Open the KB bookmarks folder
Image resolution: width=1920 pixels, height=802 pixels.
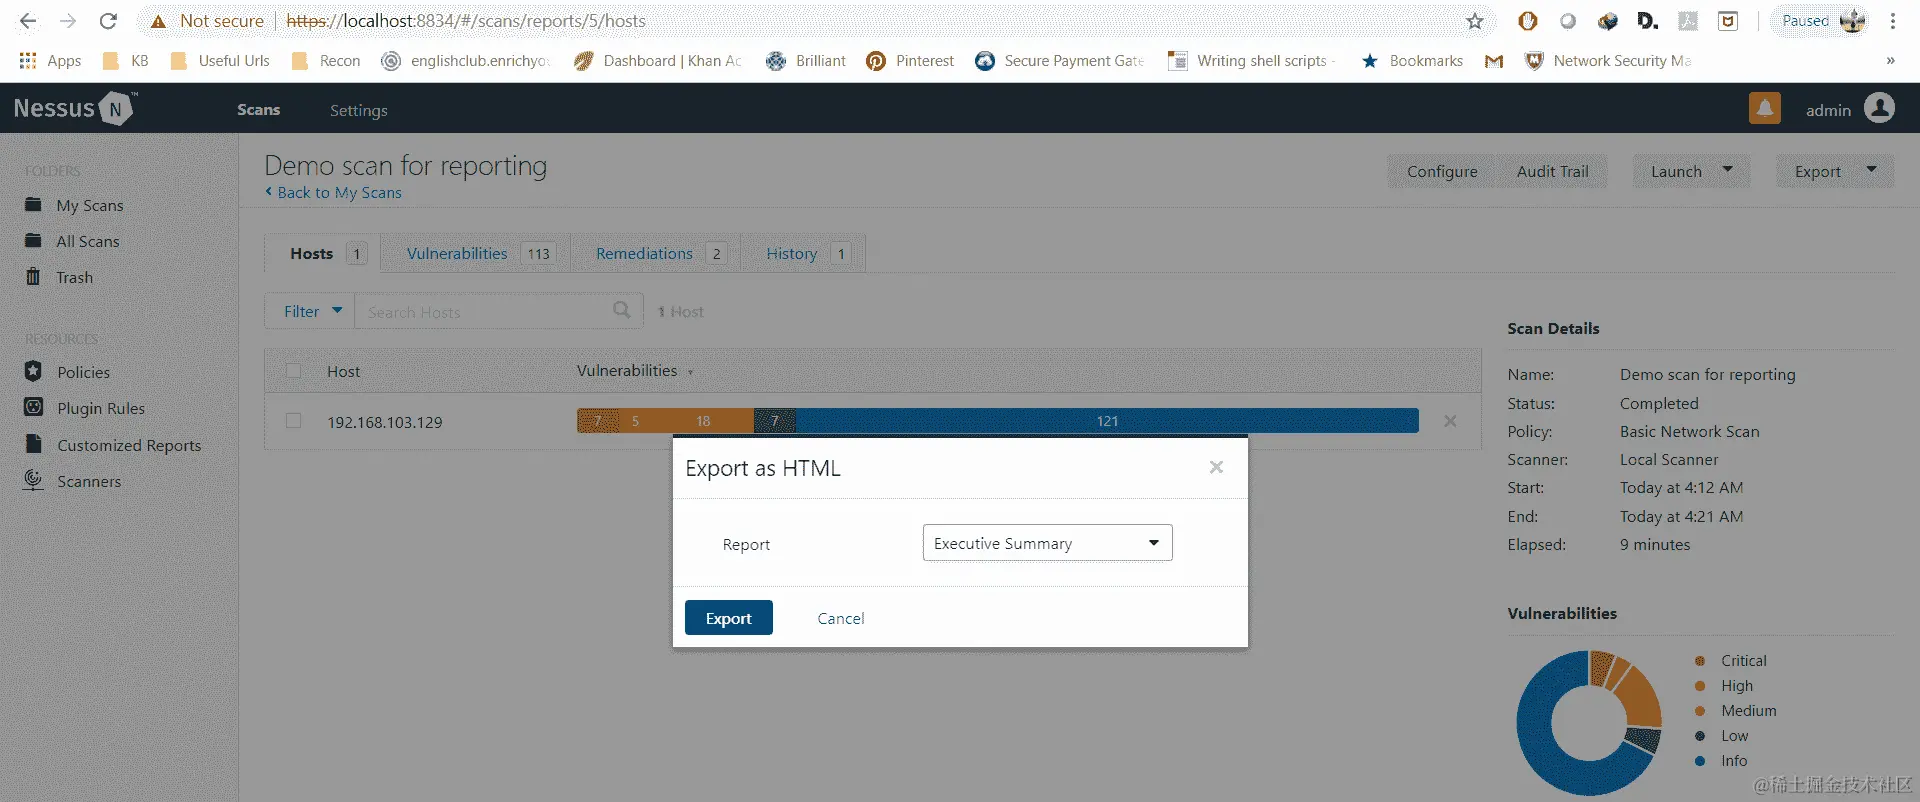pos(126,61)
